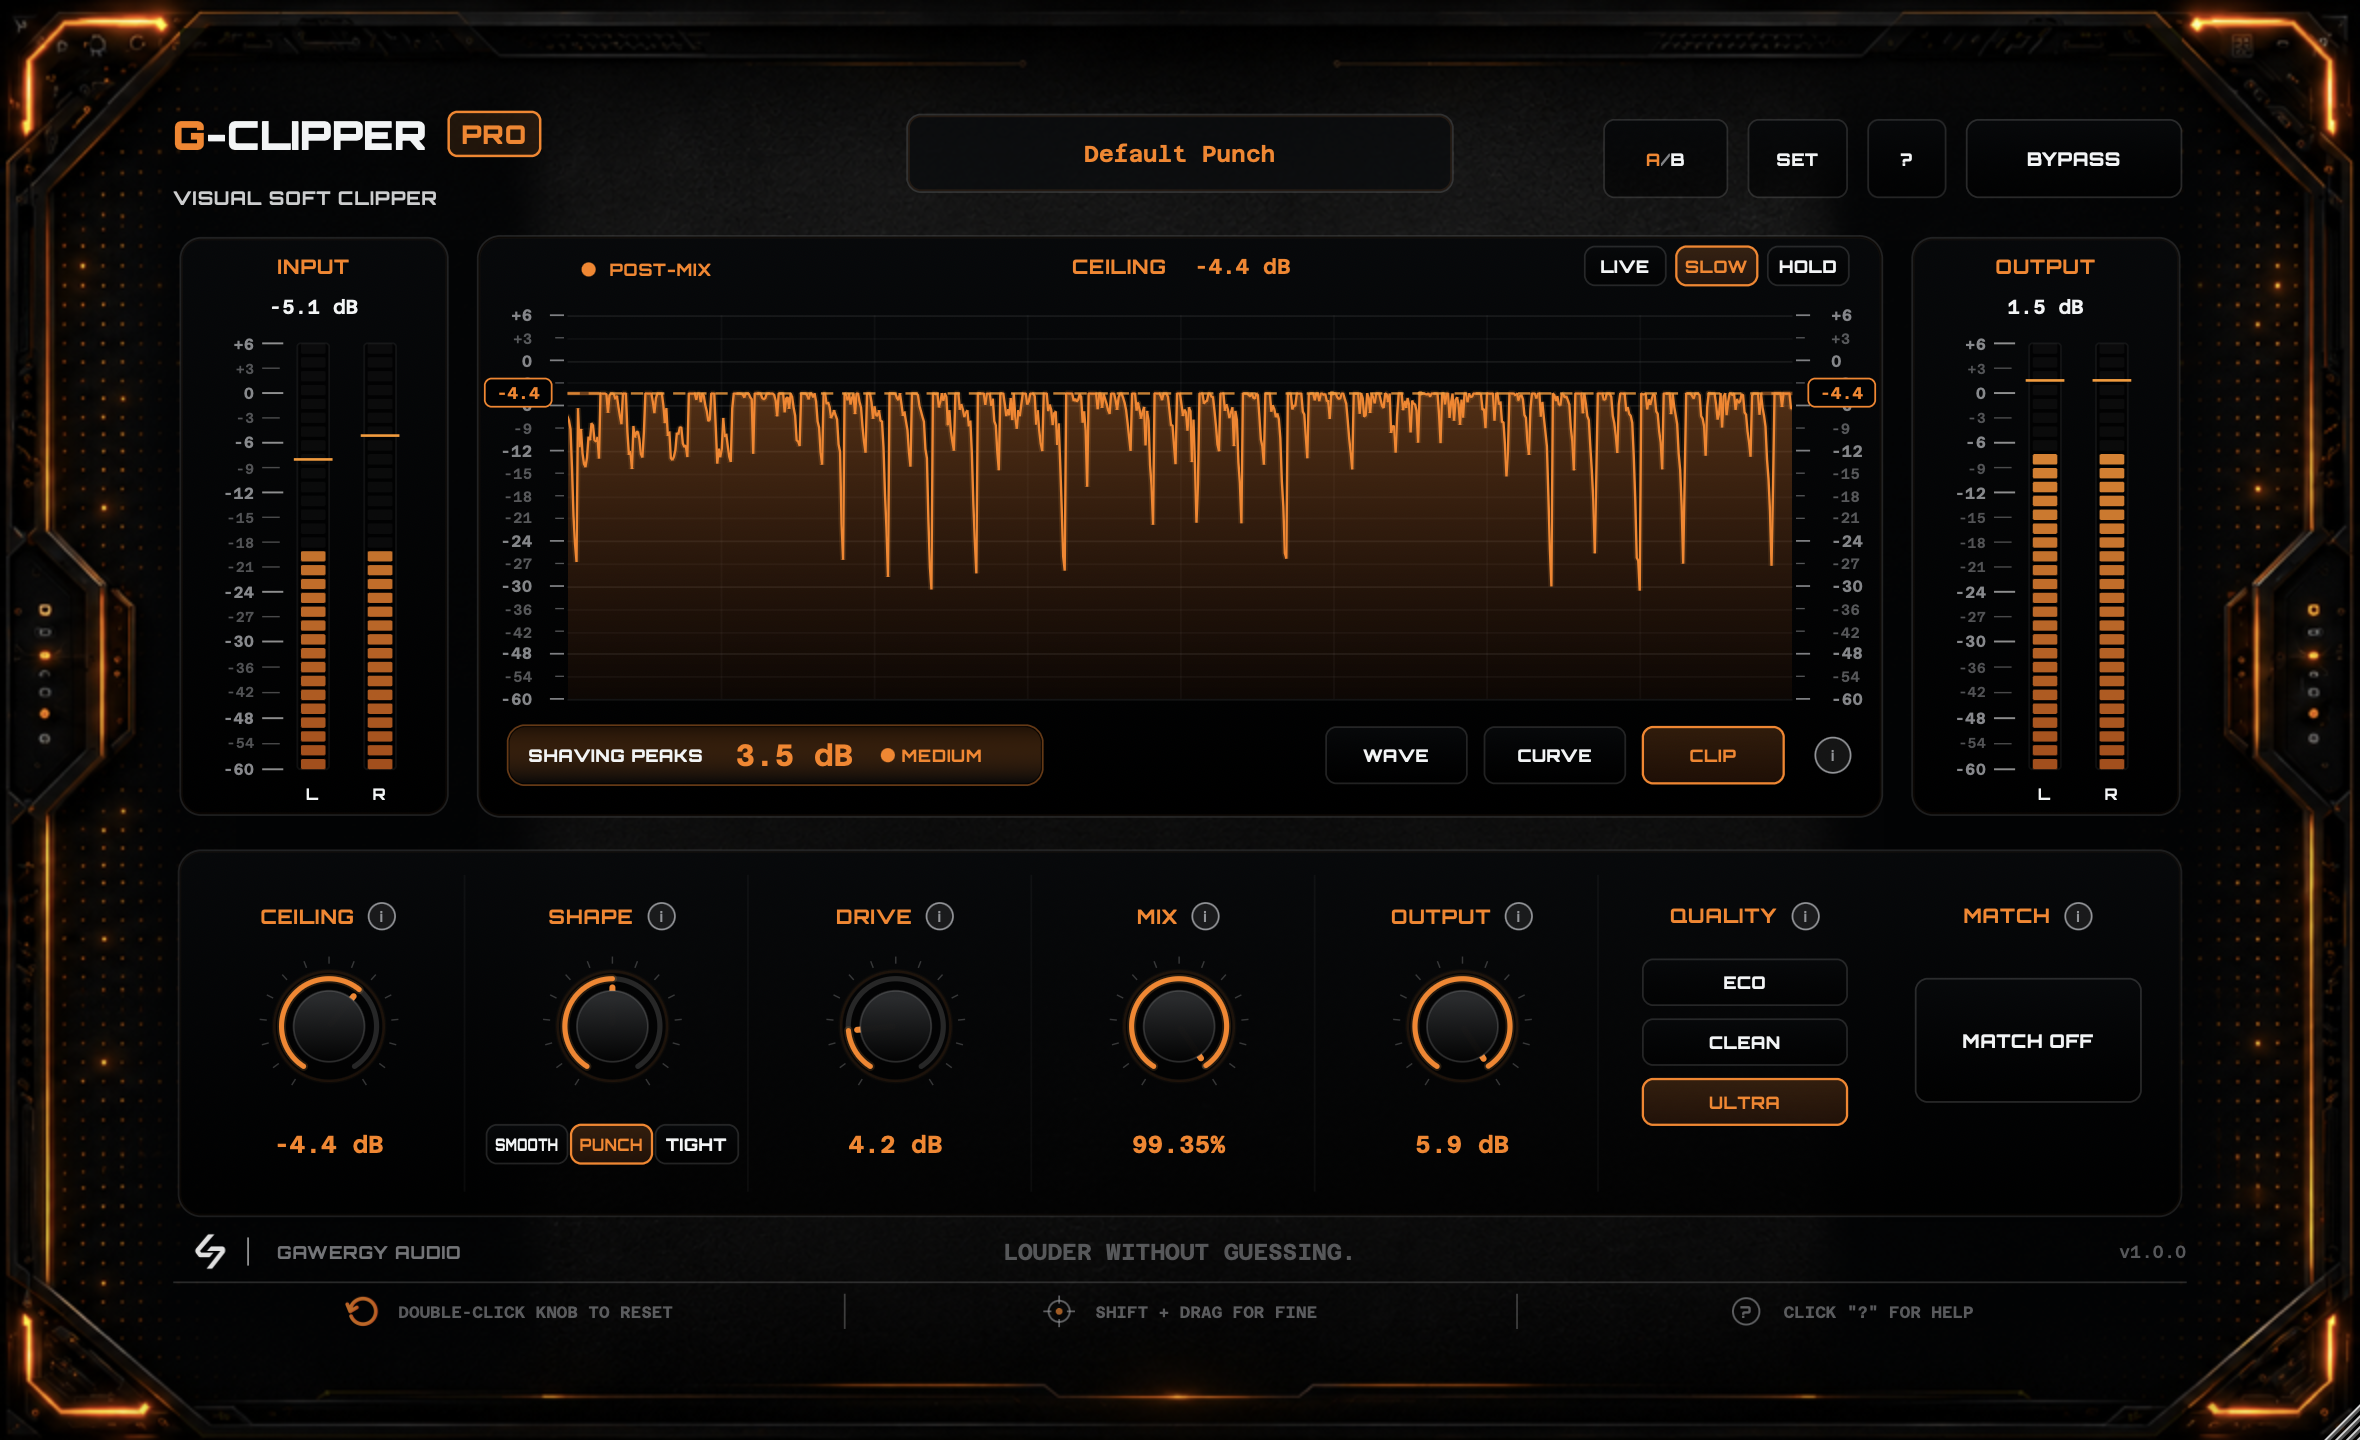Click the drive value 4.2 dB
The width and height of the screenshot is (2360, 1440).
[x=895, y=1145]
